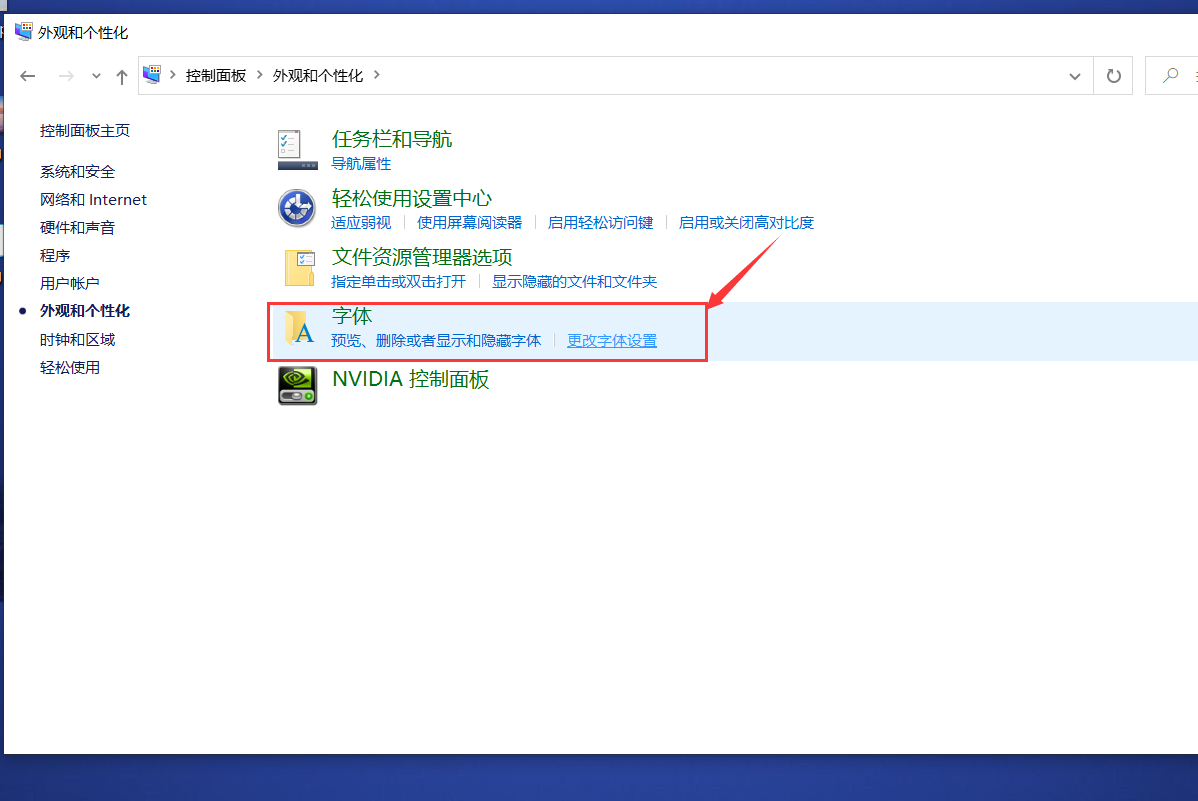Expand the chevron after 外观和个性化 breadcrumb
The height and width of the screenshot is (801, 1198).
pos(377,75)
